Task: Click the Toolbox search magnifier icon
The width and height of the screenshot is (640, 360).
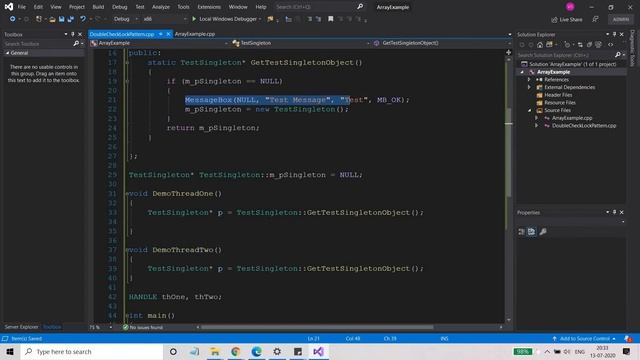Action: click(x=76, y=43)
